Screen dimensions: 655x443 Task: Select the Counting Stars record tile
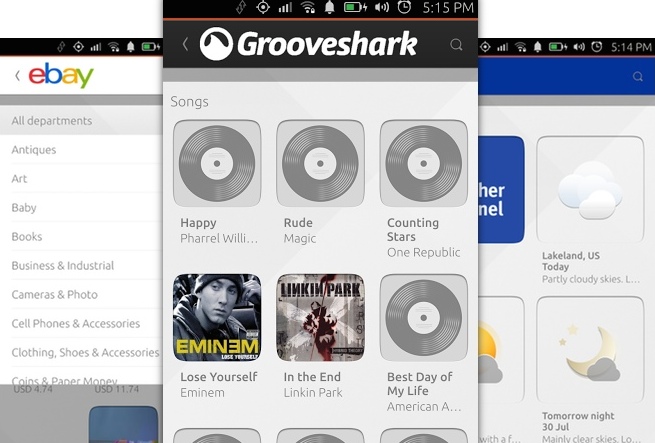point(423,164)
